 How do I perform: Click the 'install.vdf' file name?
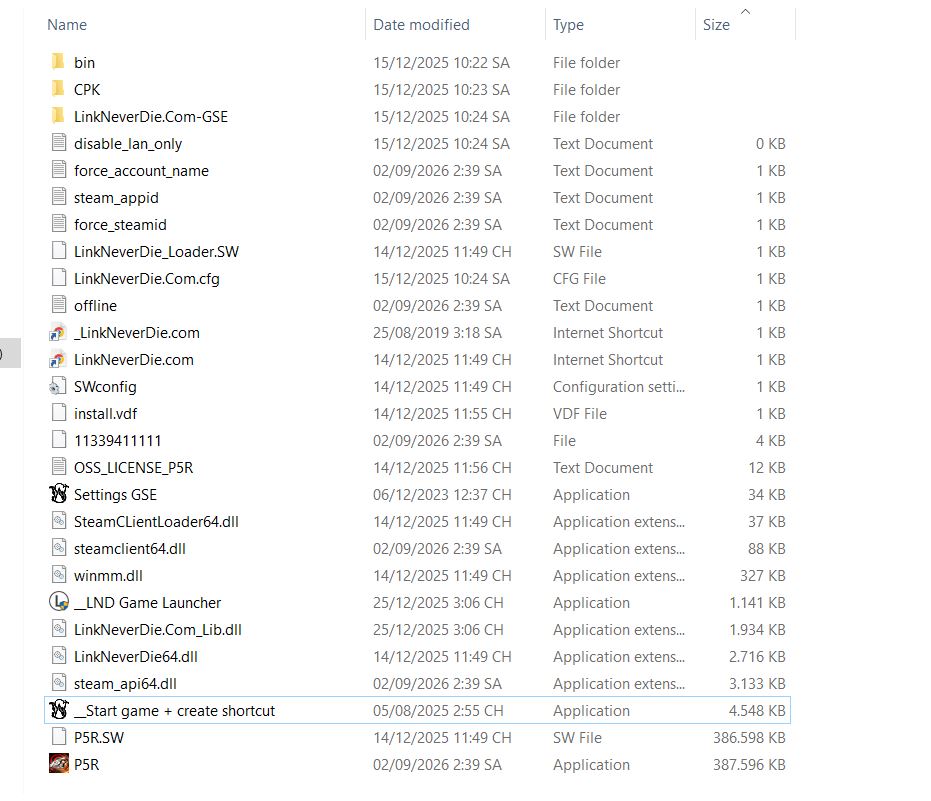coord(105,414)
